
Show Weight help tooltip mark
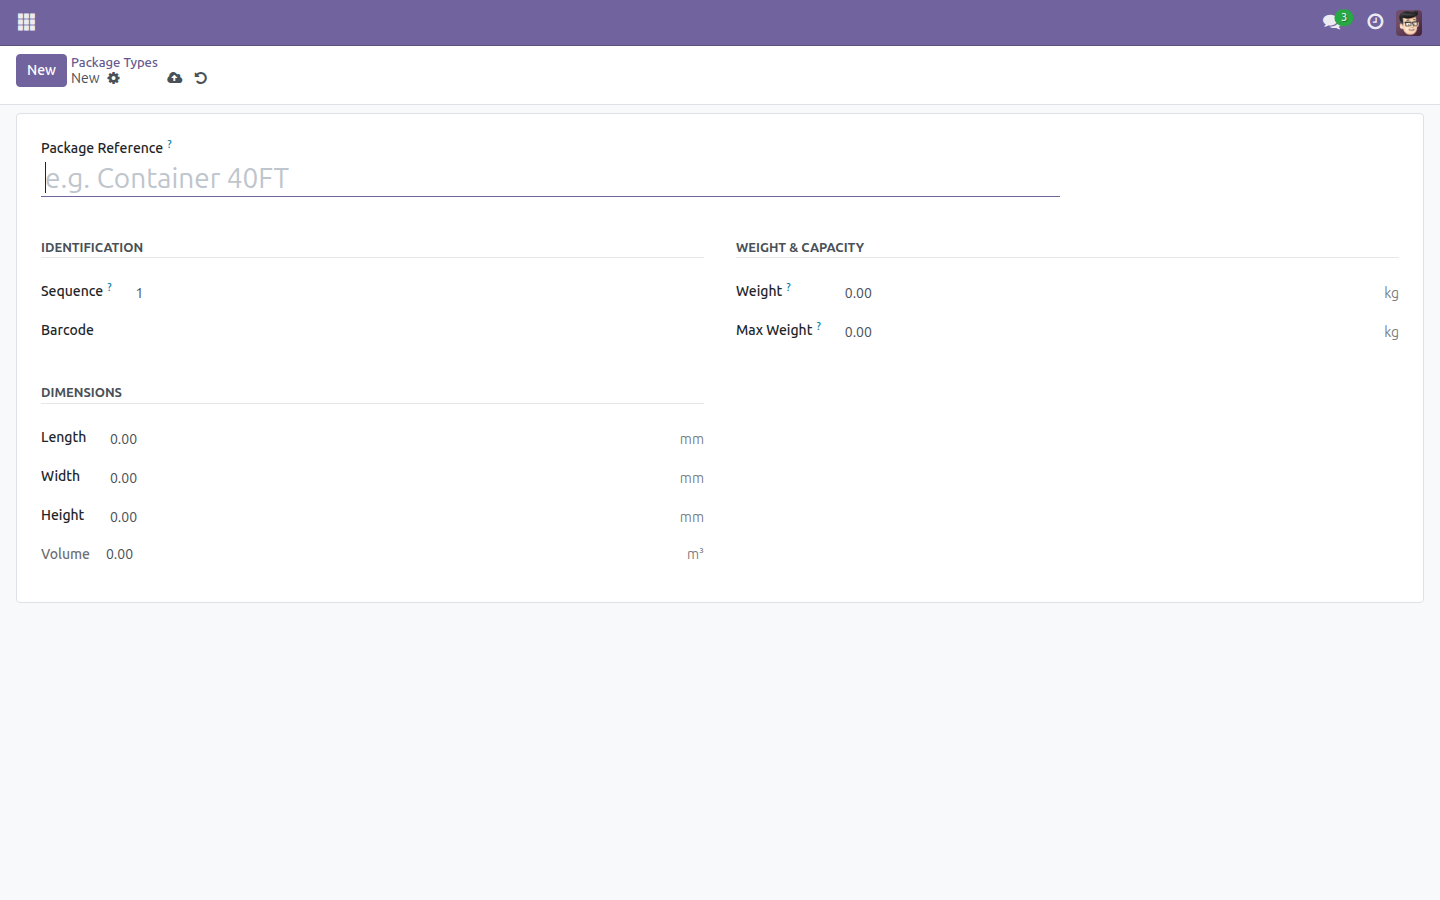click(x=789, y=287)
